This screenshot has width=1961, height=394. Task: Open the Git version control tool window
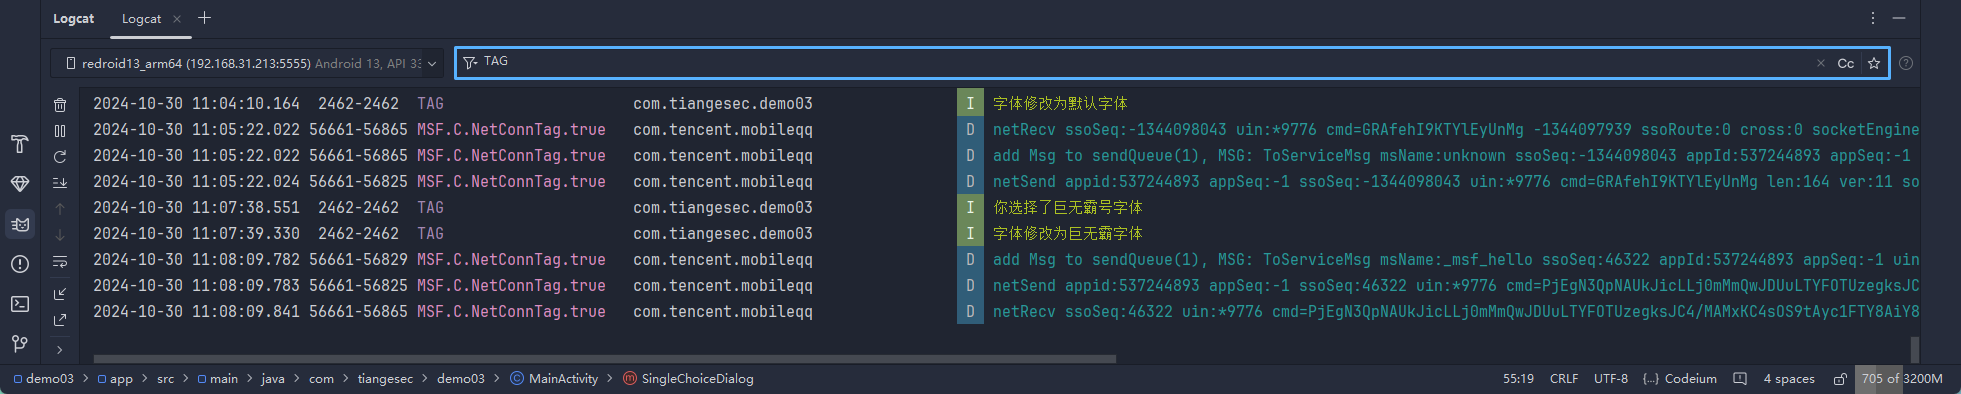pyautogui.click(x=20, y=344)
